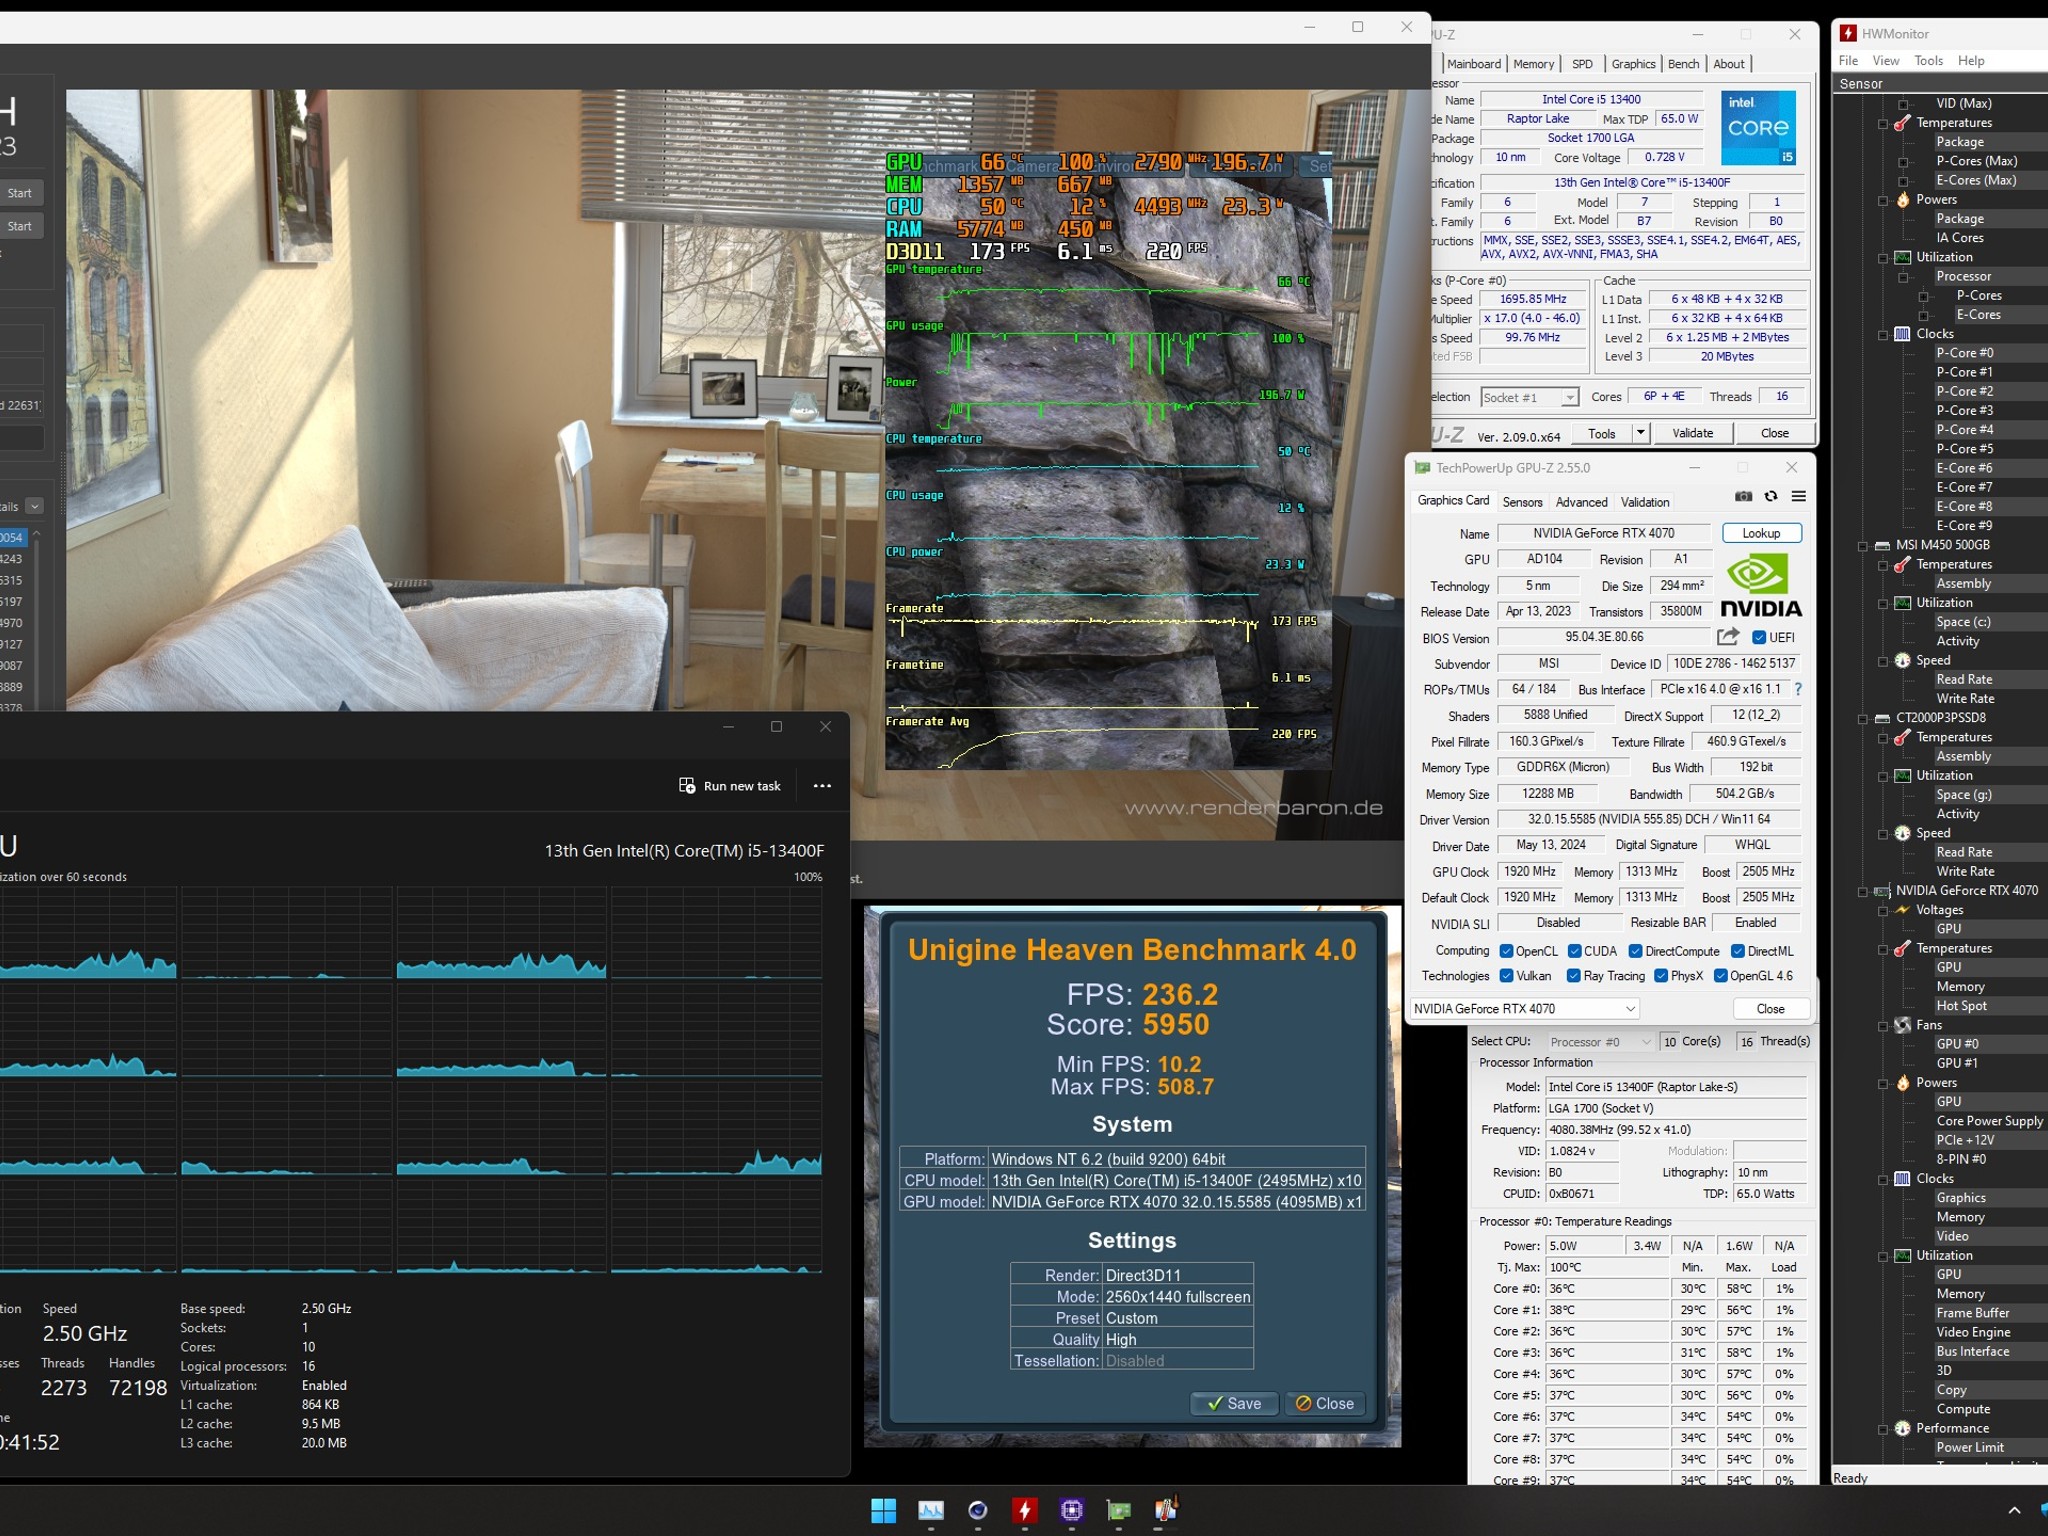Open Core Temp's Select CPU Processor #0 dropdown
This screenshot has height=1536, width=2048.
coord(1600,1042)
